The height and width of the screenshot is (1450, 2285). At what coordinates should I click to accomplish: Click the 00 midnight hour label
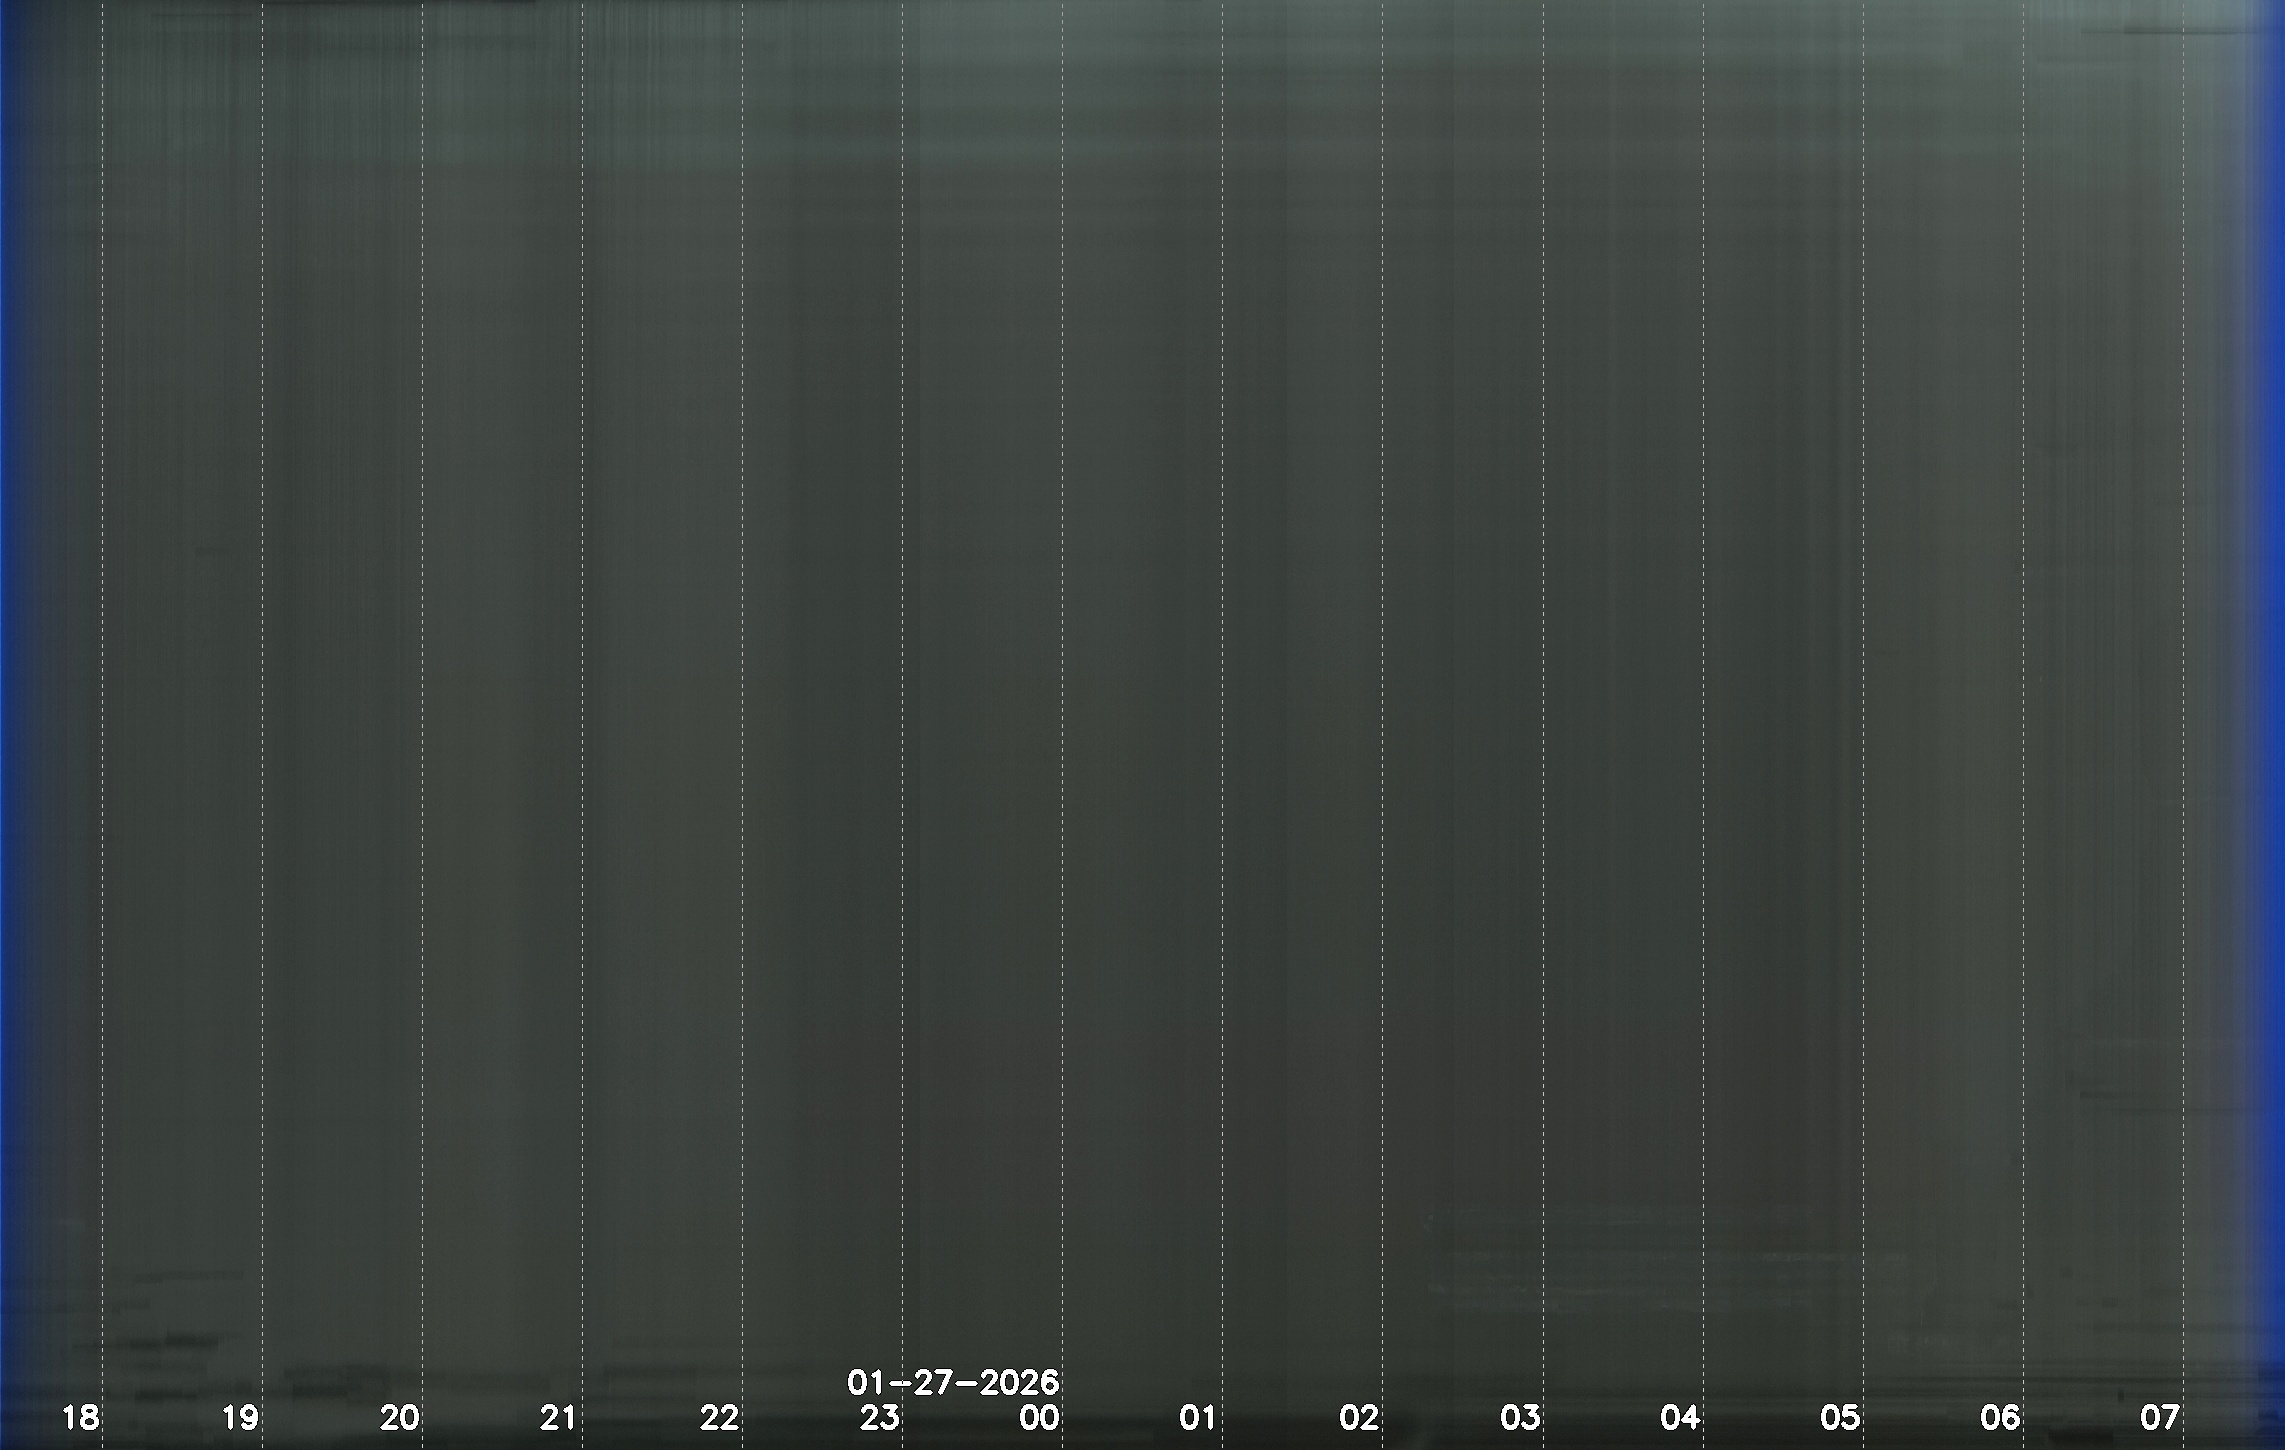coord(1040,1417)
